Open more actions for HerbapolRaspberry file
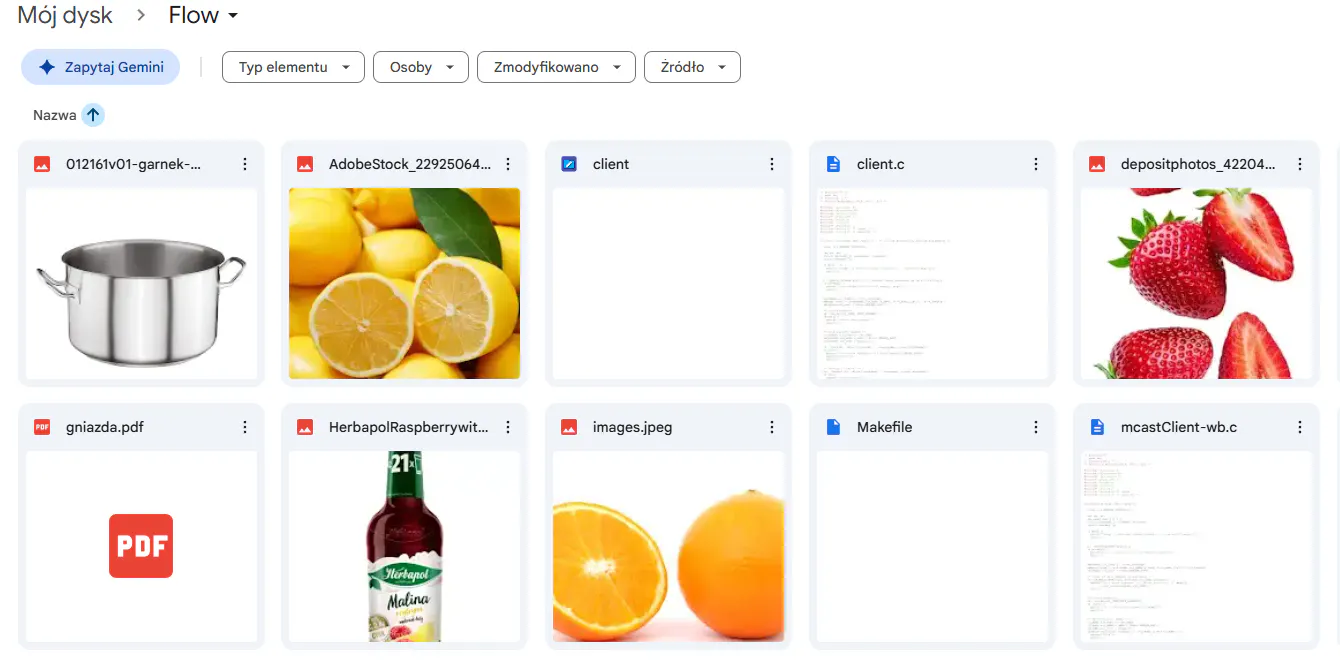This screenshot has height=661, width=1340. click(x=508, y=427)
